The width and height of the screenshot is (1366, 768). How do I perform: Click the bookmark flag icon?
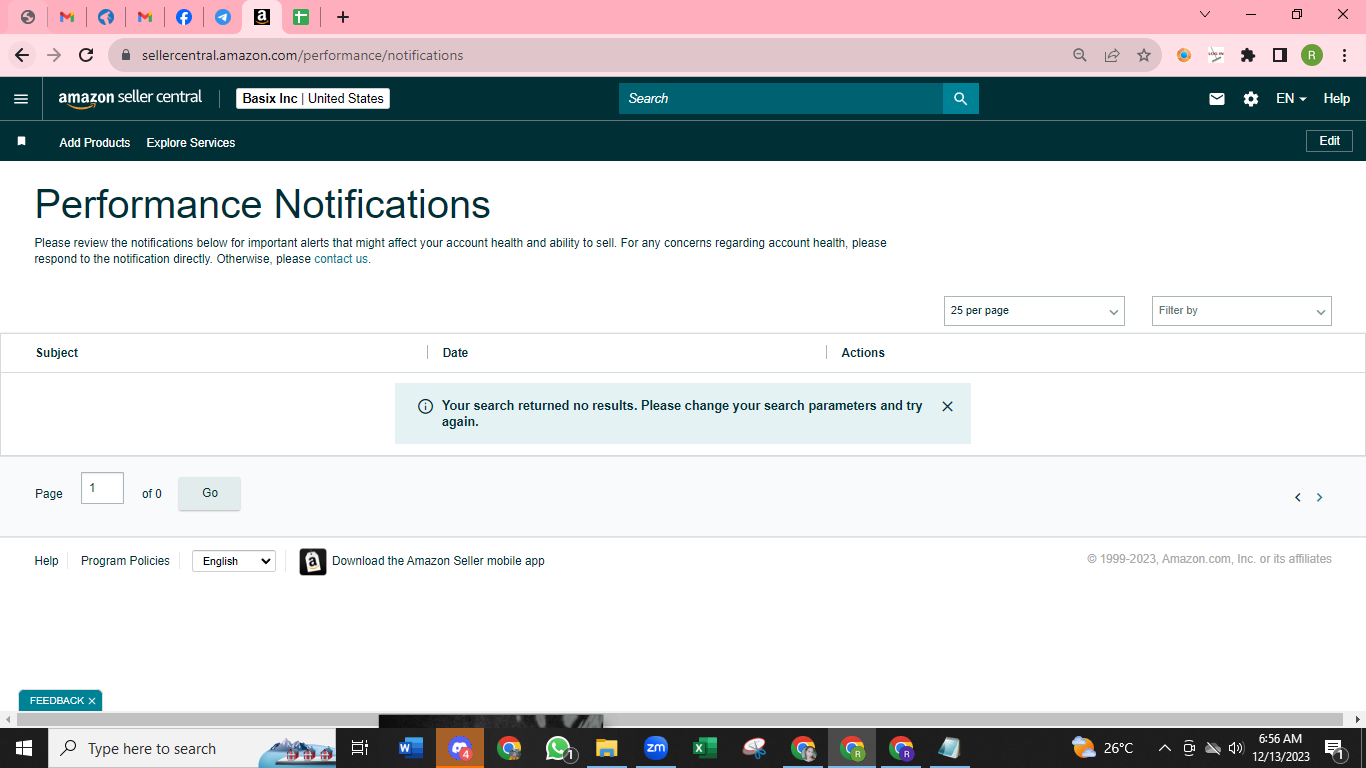[21, 142]
